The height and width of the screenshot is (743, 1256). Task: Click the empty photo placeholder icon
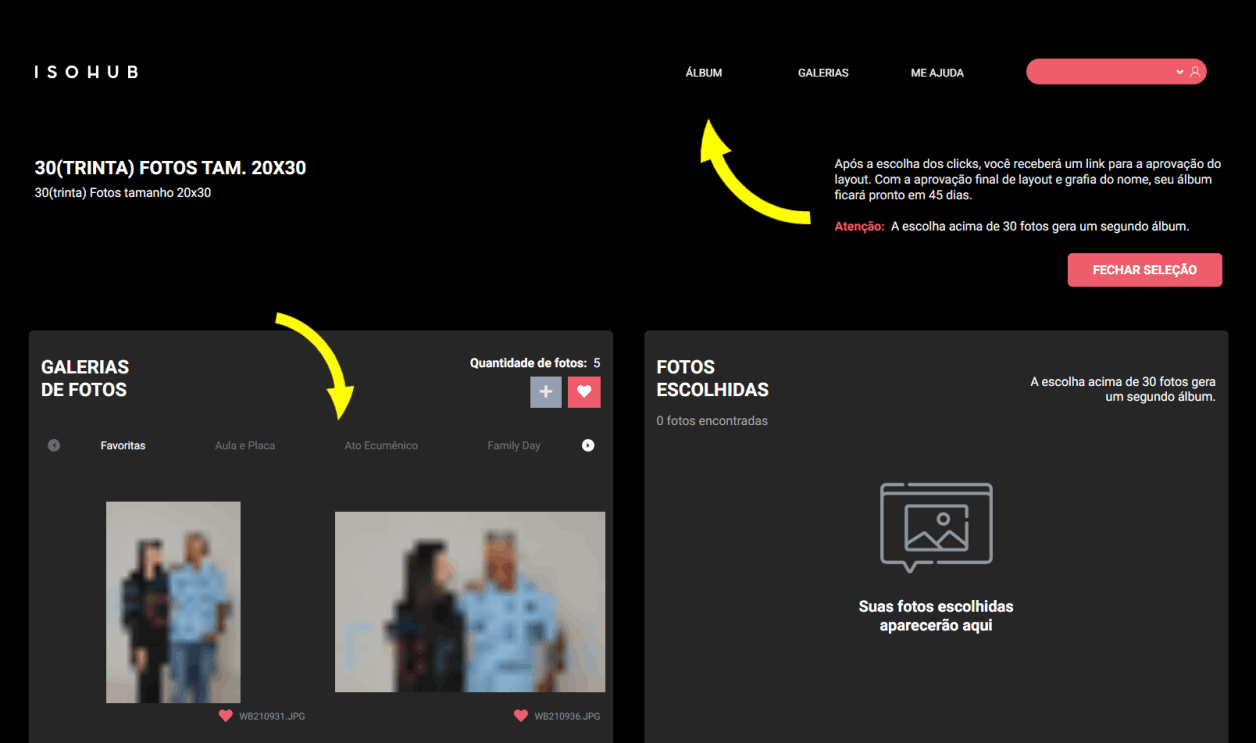(x=936, y=527)
